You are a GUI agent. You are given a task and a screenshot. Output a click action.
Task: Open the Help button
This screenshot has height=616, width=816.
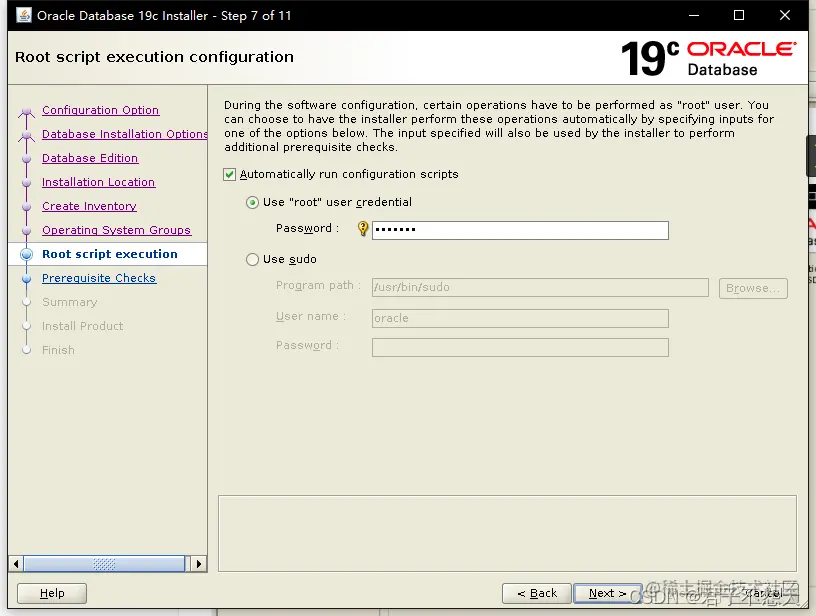(52, 593)
